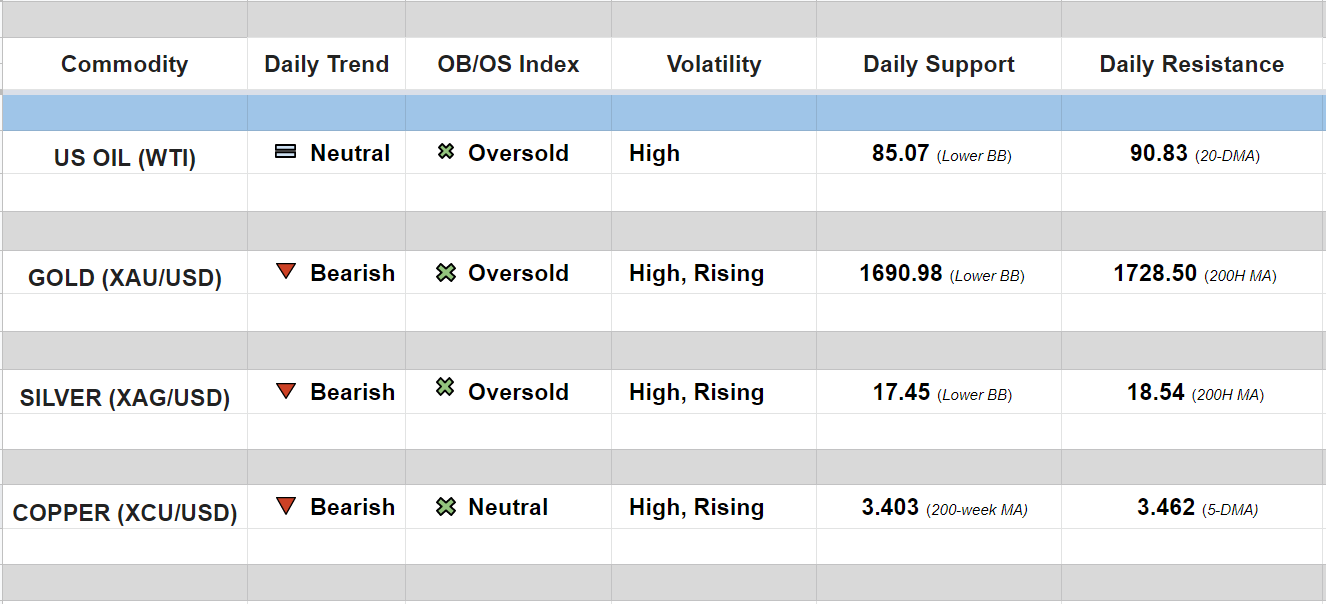Click the red bearish arrow for Copper
Image resolution: width=1326 pixels, height=604 pixels.
click(286, 506)
